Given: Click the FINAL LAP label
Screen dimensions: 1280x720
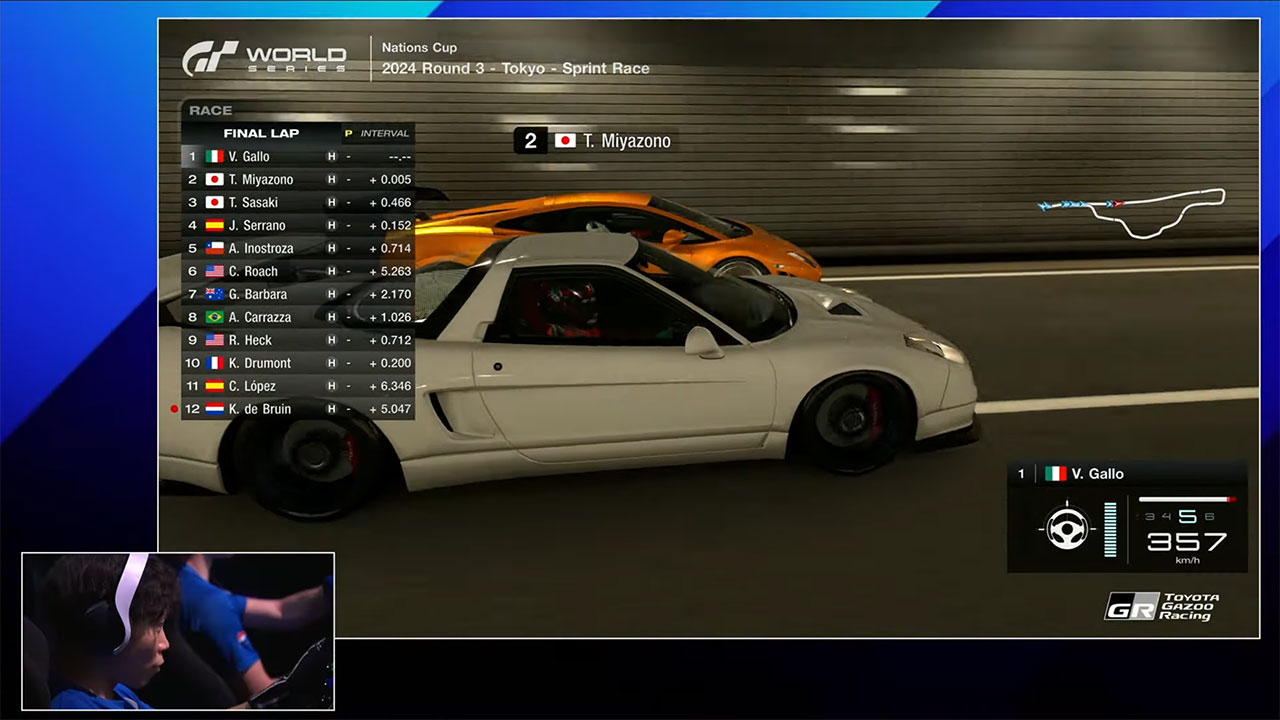Looking at the screenshot, I should pos(261,133).
